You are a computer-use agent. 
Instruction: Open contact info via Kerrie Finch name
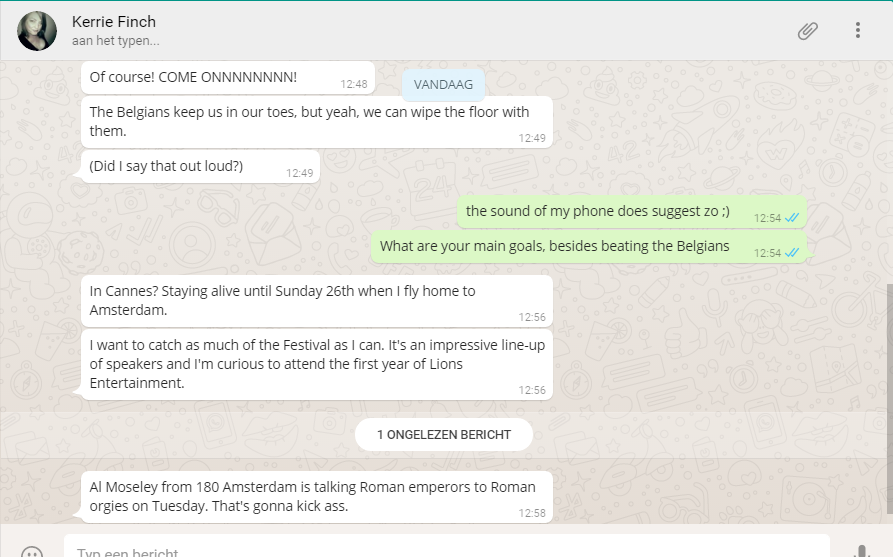(114, 21)
